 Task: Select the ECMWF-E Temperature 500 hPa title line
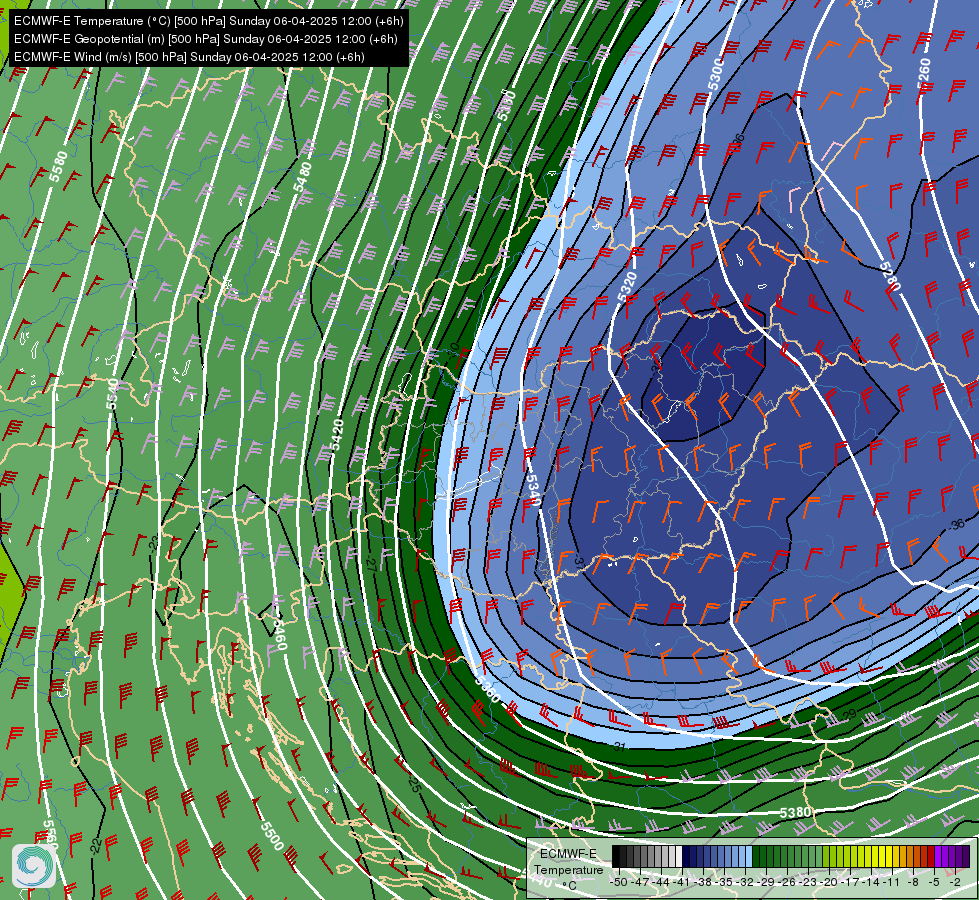pyautogui.click(x=209, y=21)
